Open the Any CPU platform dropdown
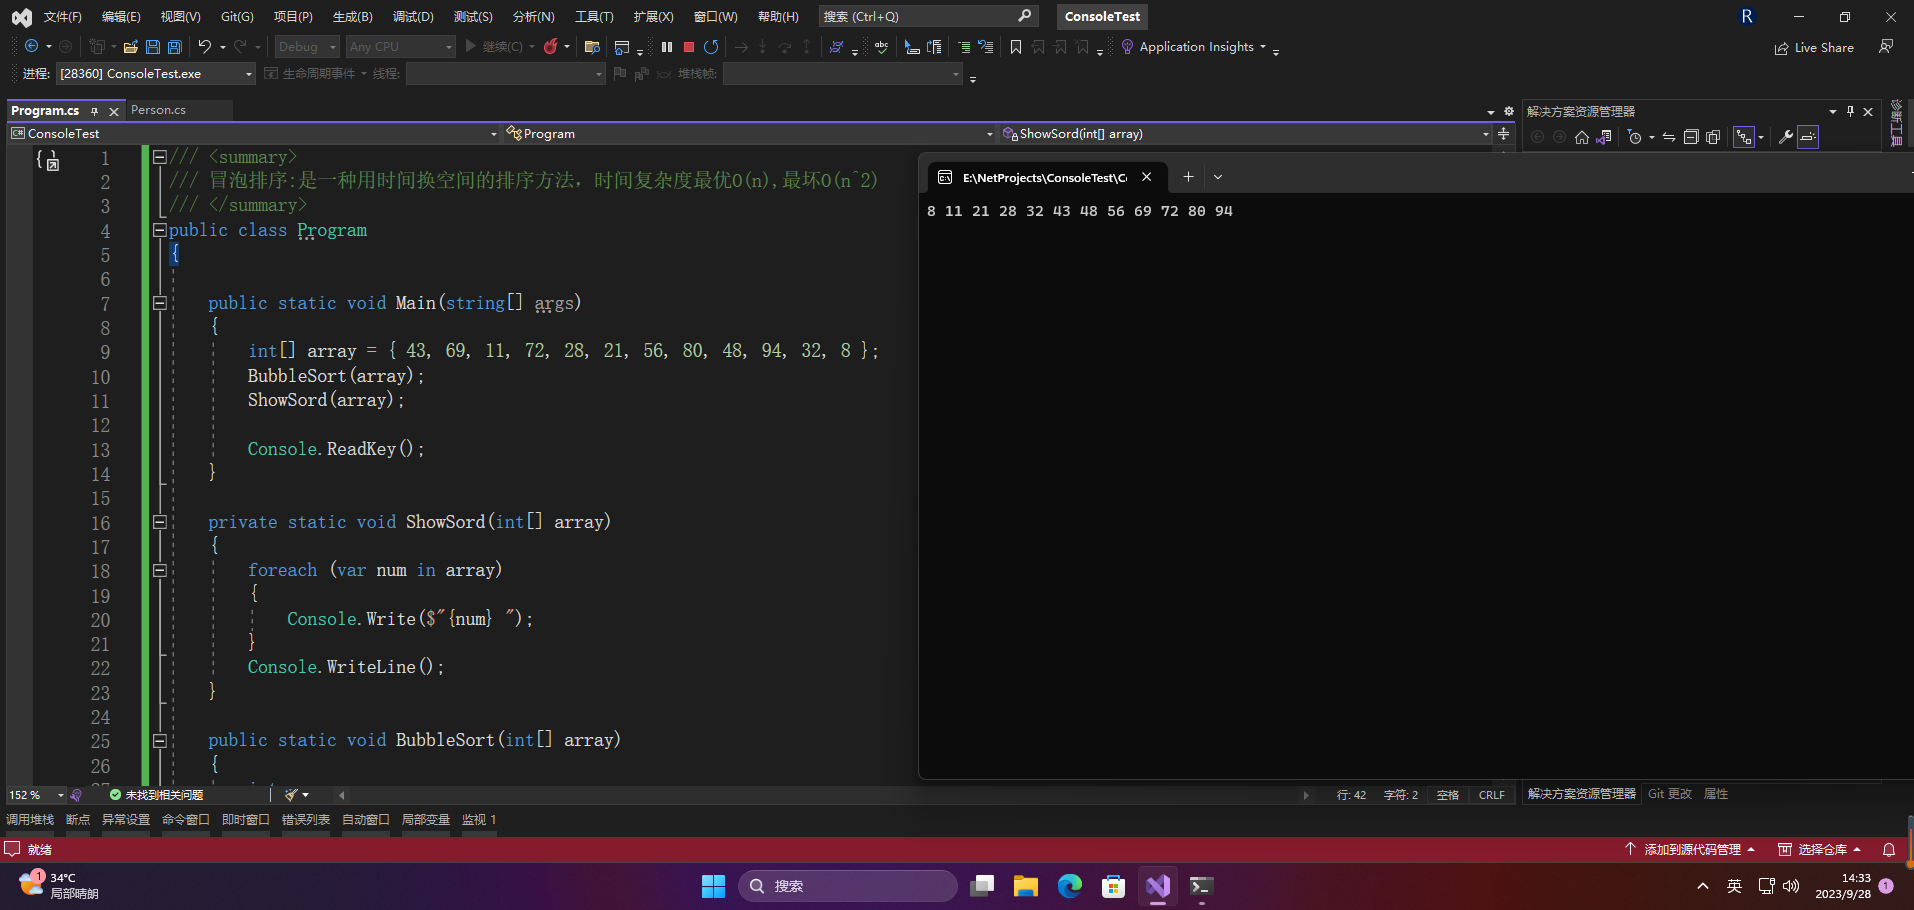1914x910 pixels. pos(400,46)
